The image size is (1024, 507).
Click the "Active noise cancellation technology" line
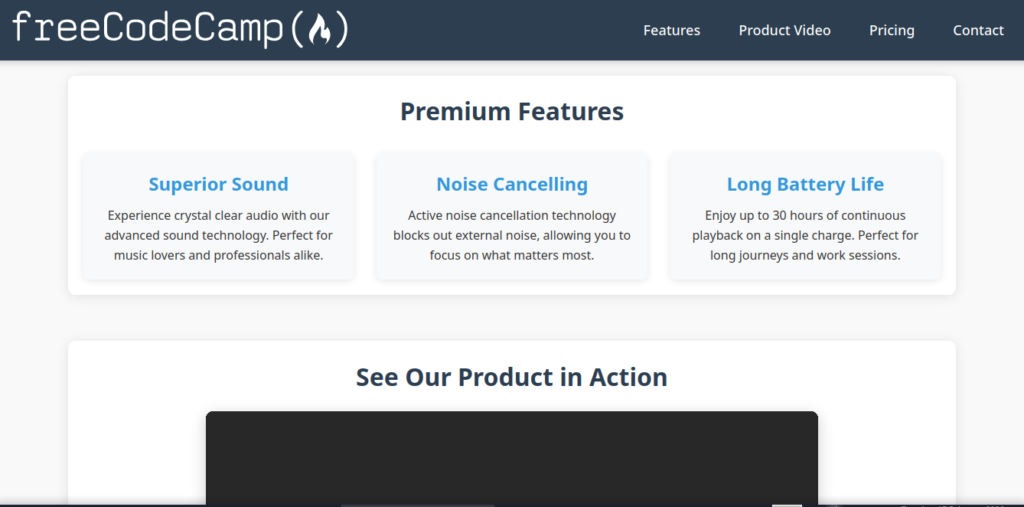point(512,215)
